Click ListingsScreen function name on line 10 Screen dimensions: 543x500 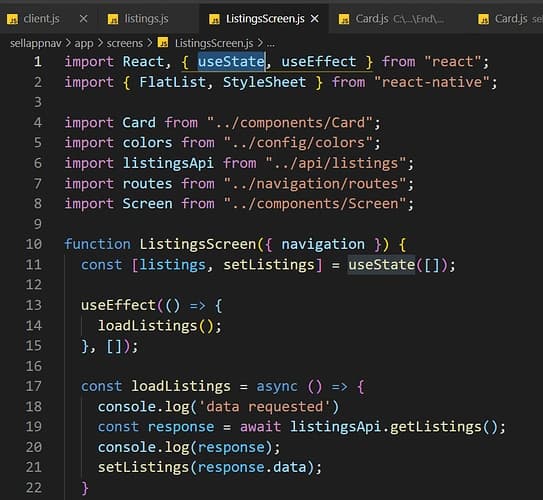click(197, 244)
